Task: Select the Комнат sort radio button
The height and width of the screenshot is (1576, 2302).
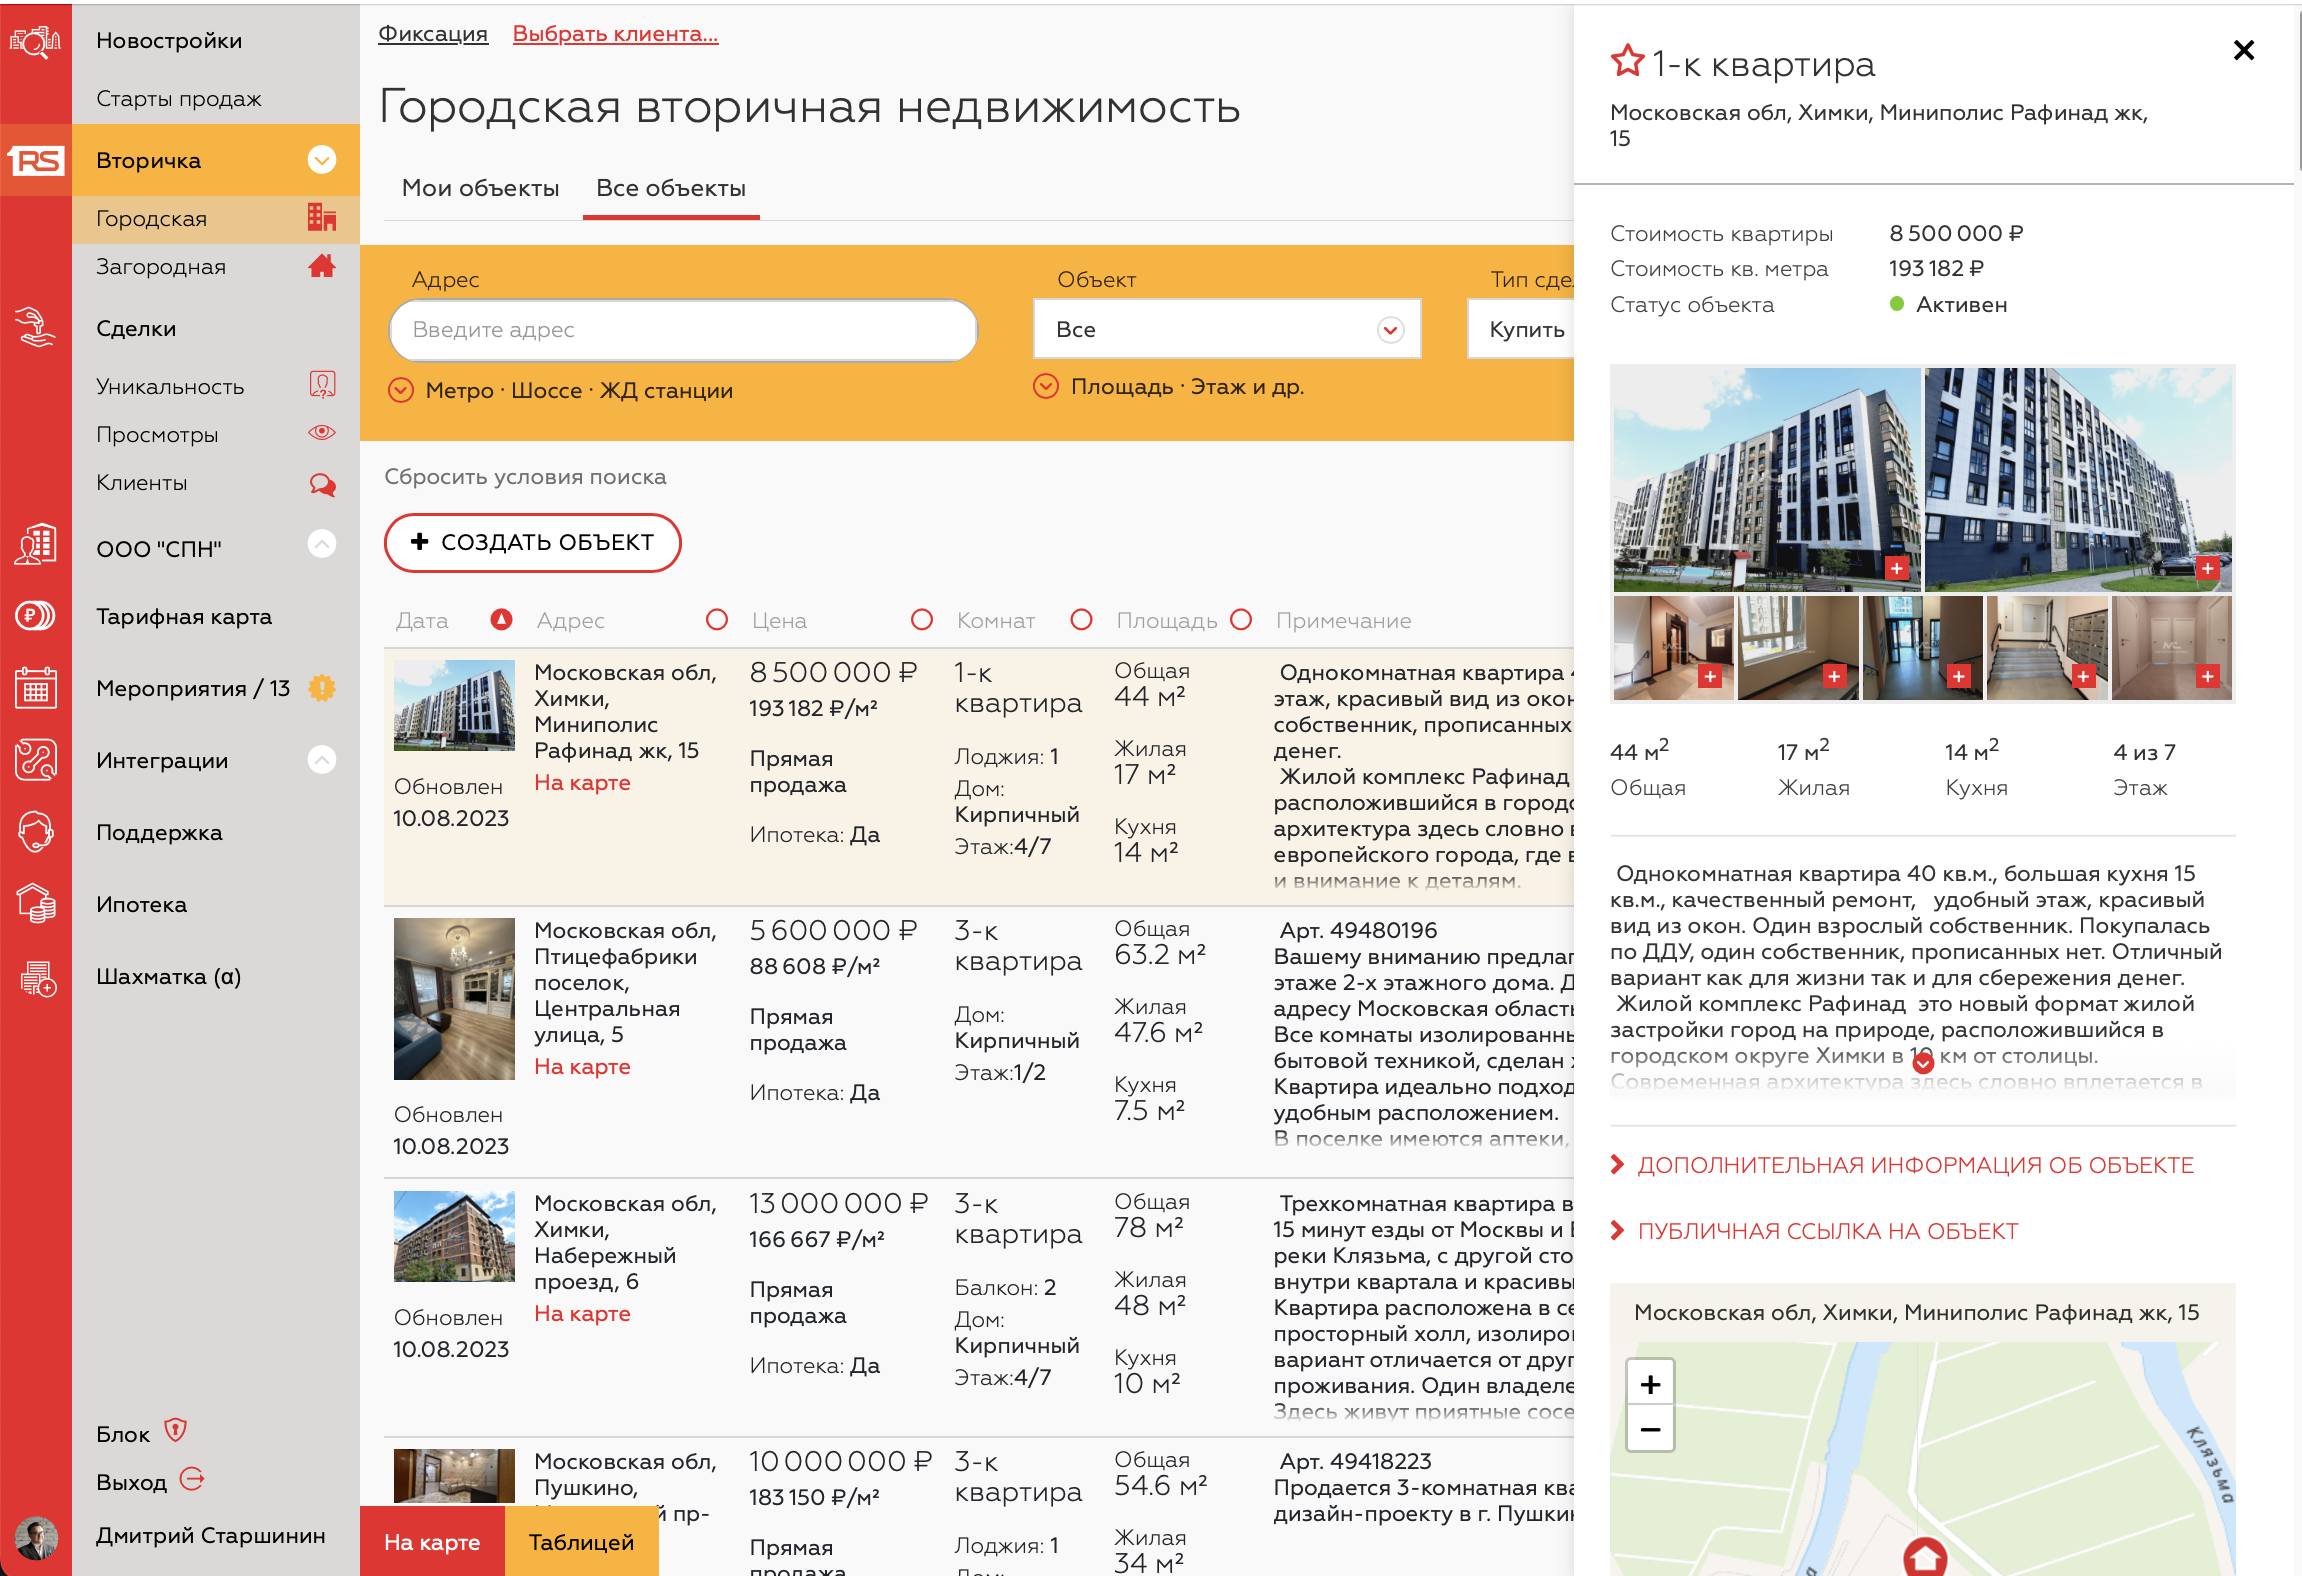Action: point(1081,620)
